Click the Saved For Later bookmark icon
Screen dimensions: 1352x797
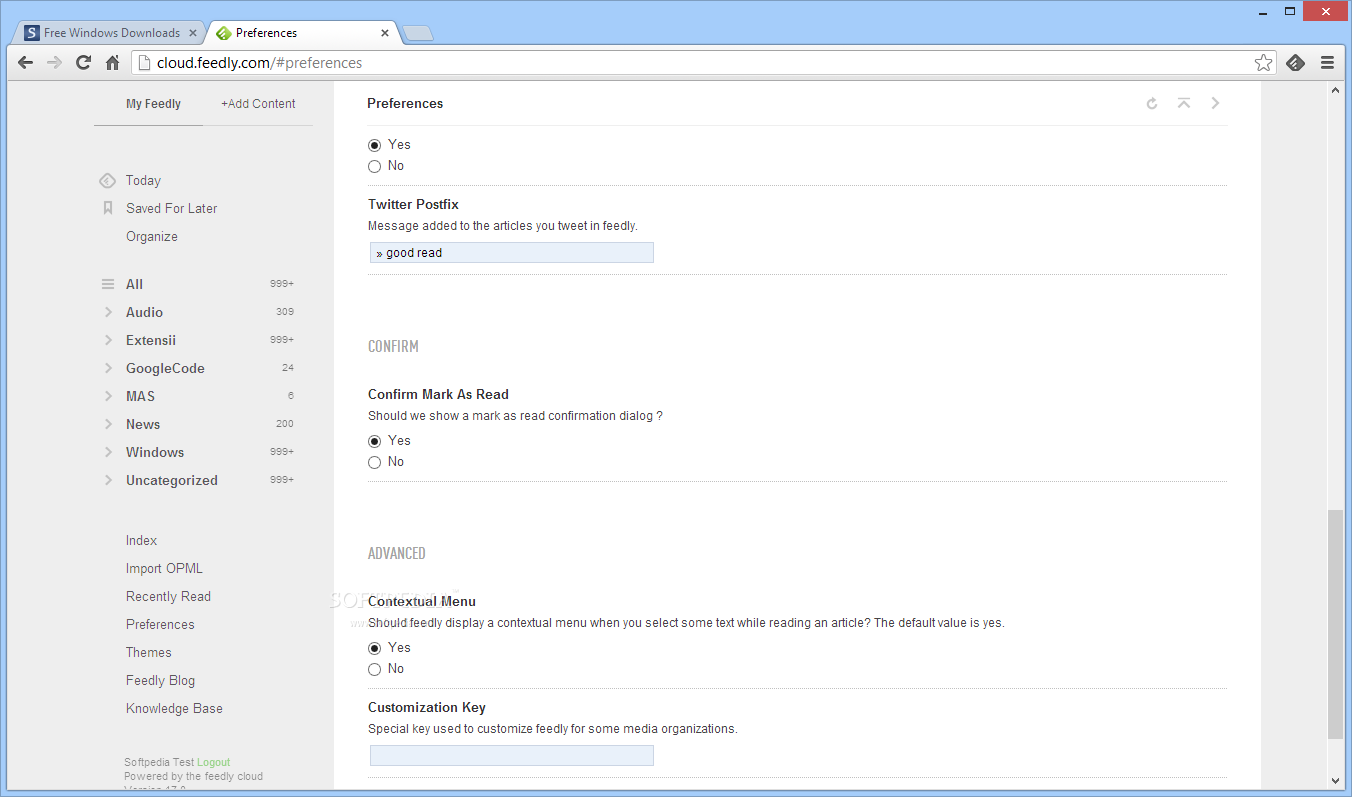tap(108, 208)
